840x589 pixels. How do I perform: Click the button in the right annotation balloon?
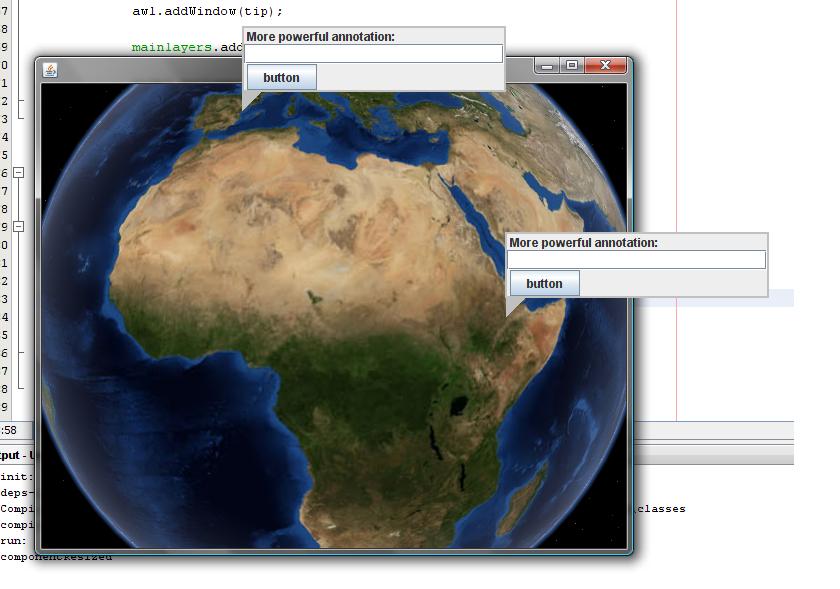point(544,284)
